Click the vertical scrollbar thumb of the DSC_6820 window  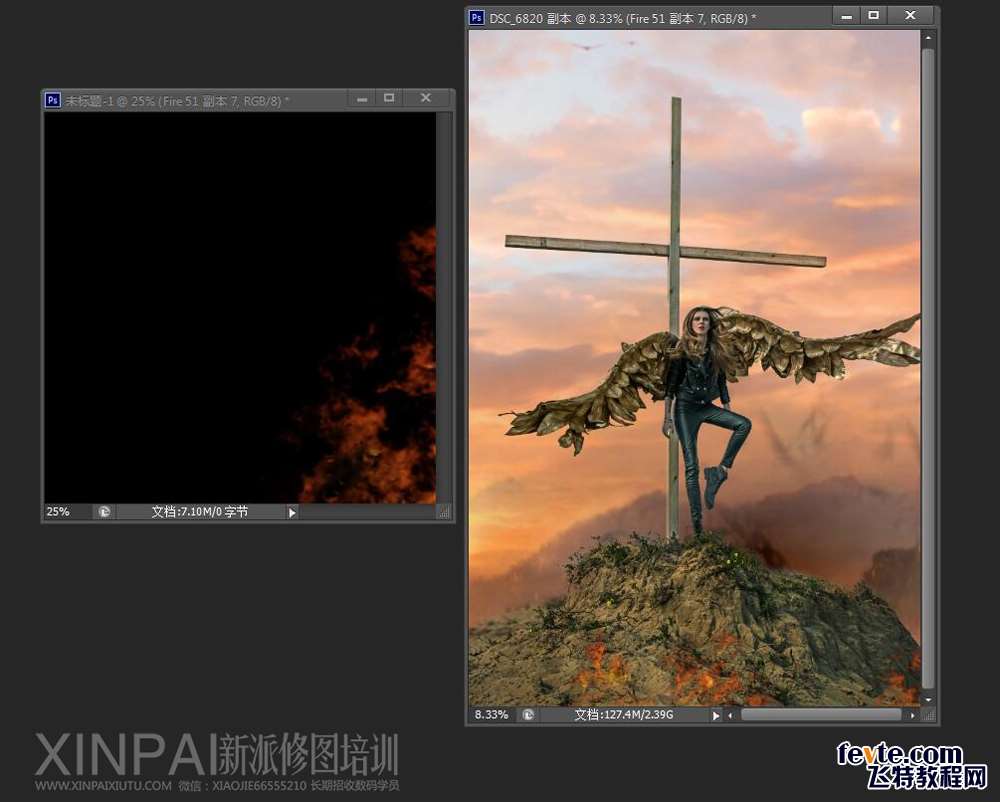(x=928, y=367)
